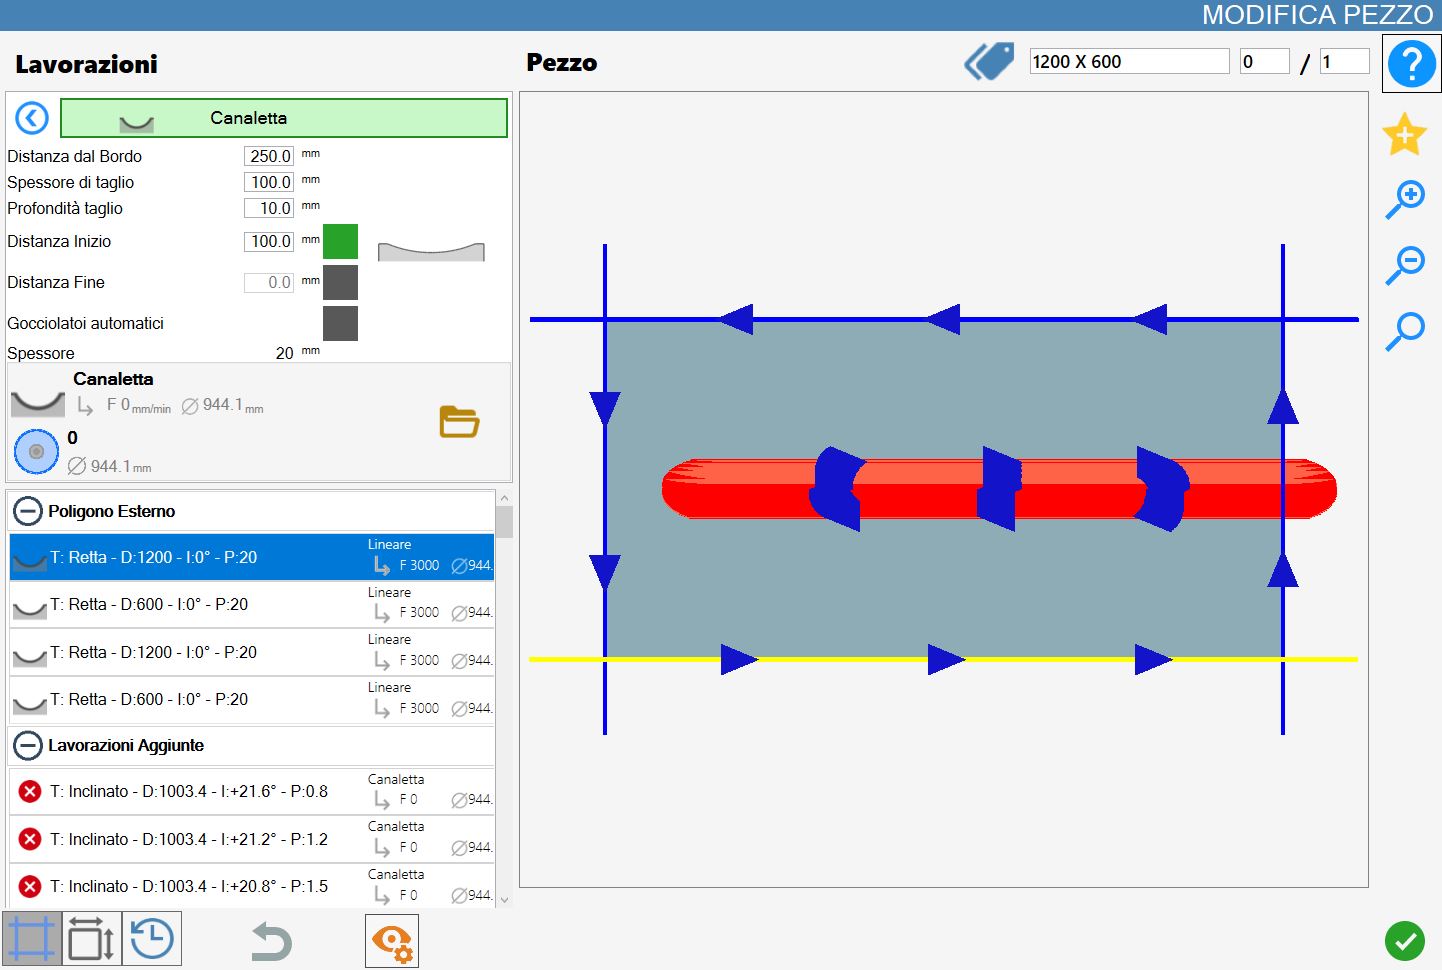
Task: Confirm with the green checkmark button
Action: [x=1405, y=940]
